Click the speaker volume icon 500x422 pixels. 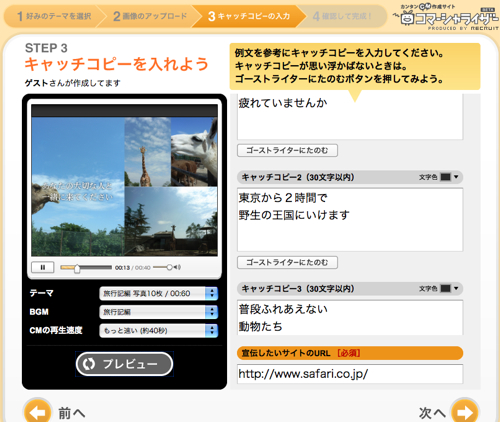click(x=177, y=267)
